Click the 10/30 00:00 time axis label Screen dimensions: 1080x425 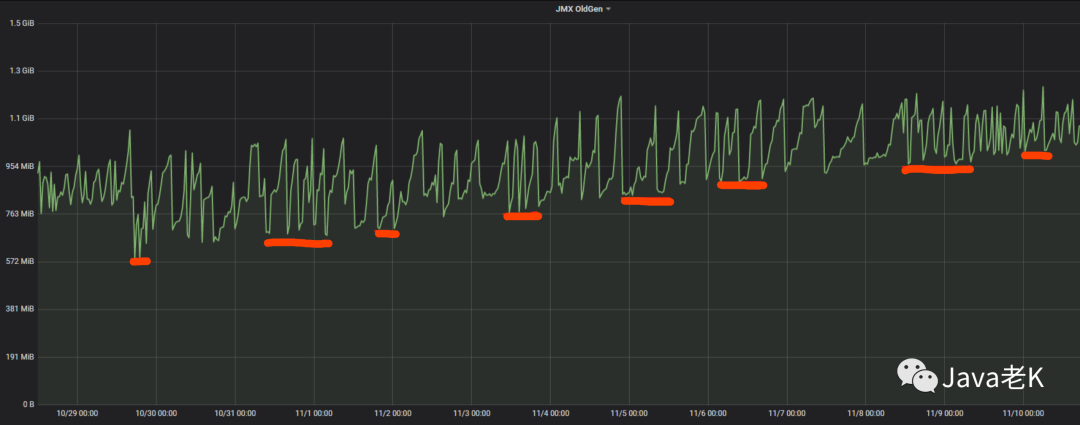156,414
